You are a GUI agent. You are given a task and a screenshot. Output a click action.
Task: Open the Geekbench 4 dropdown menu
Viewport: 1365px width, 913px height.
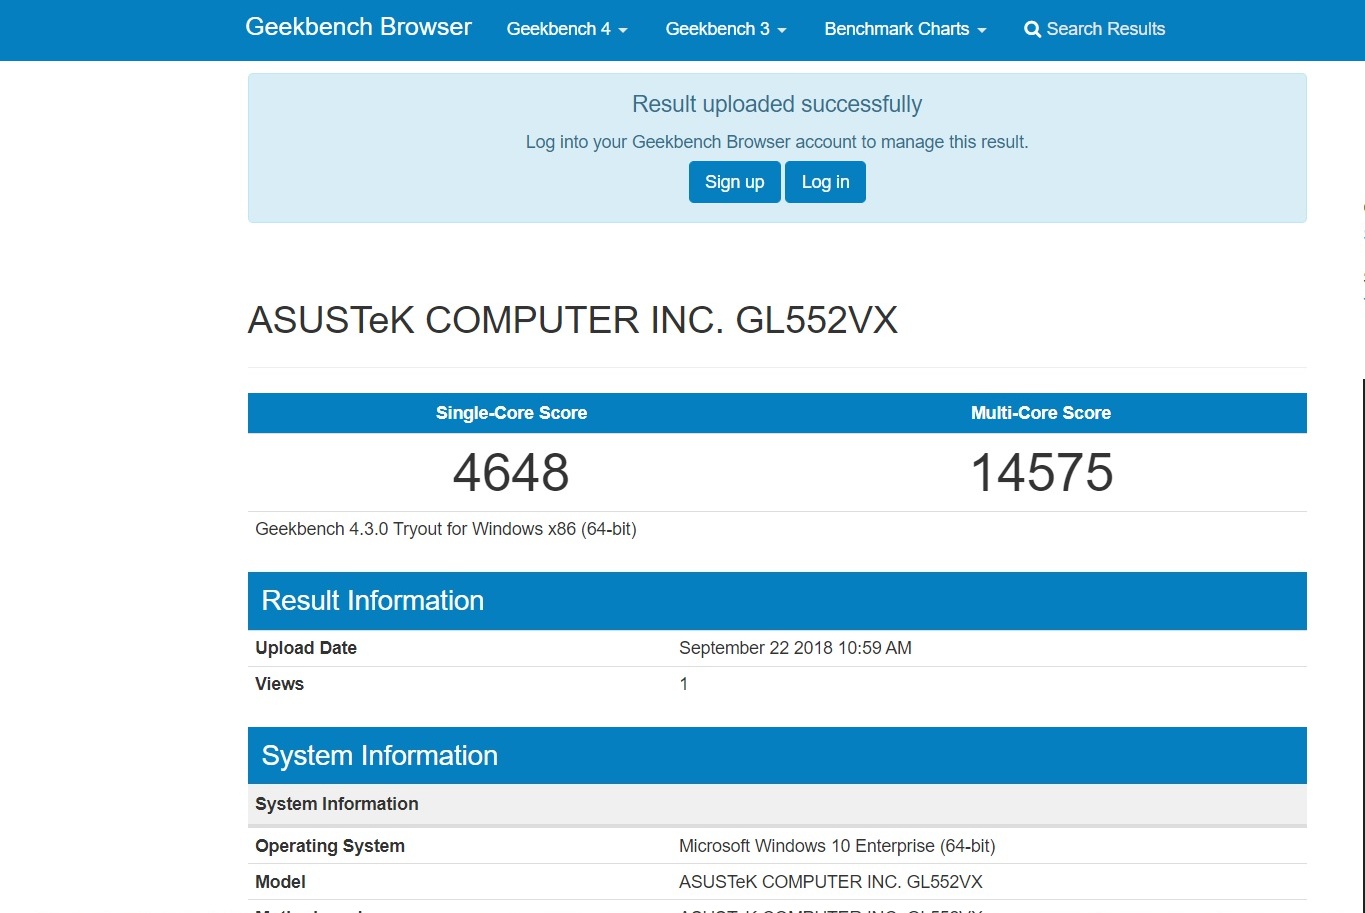click(x=567, y=29)
